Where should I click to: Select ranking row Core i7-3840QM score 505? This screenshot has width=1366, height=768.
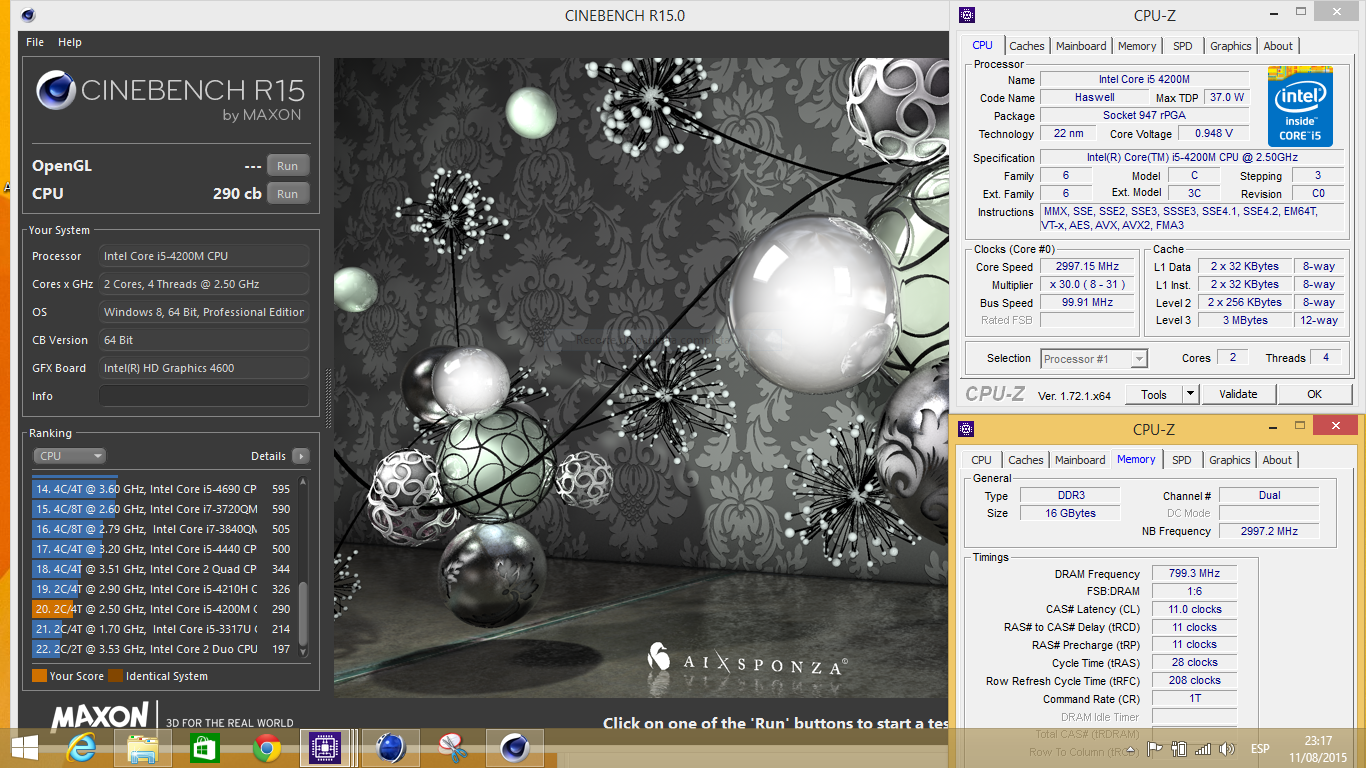[x=164, y=529]
